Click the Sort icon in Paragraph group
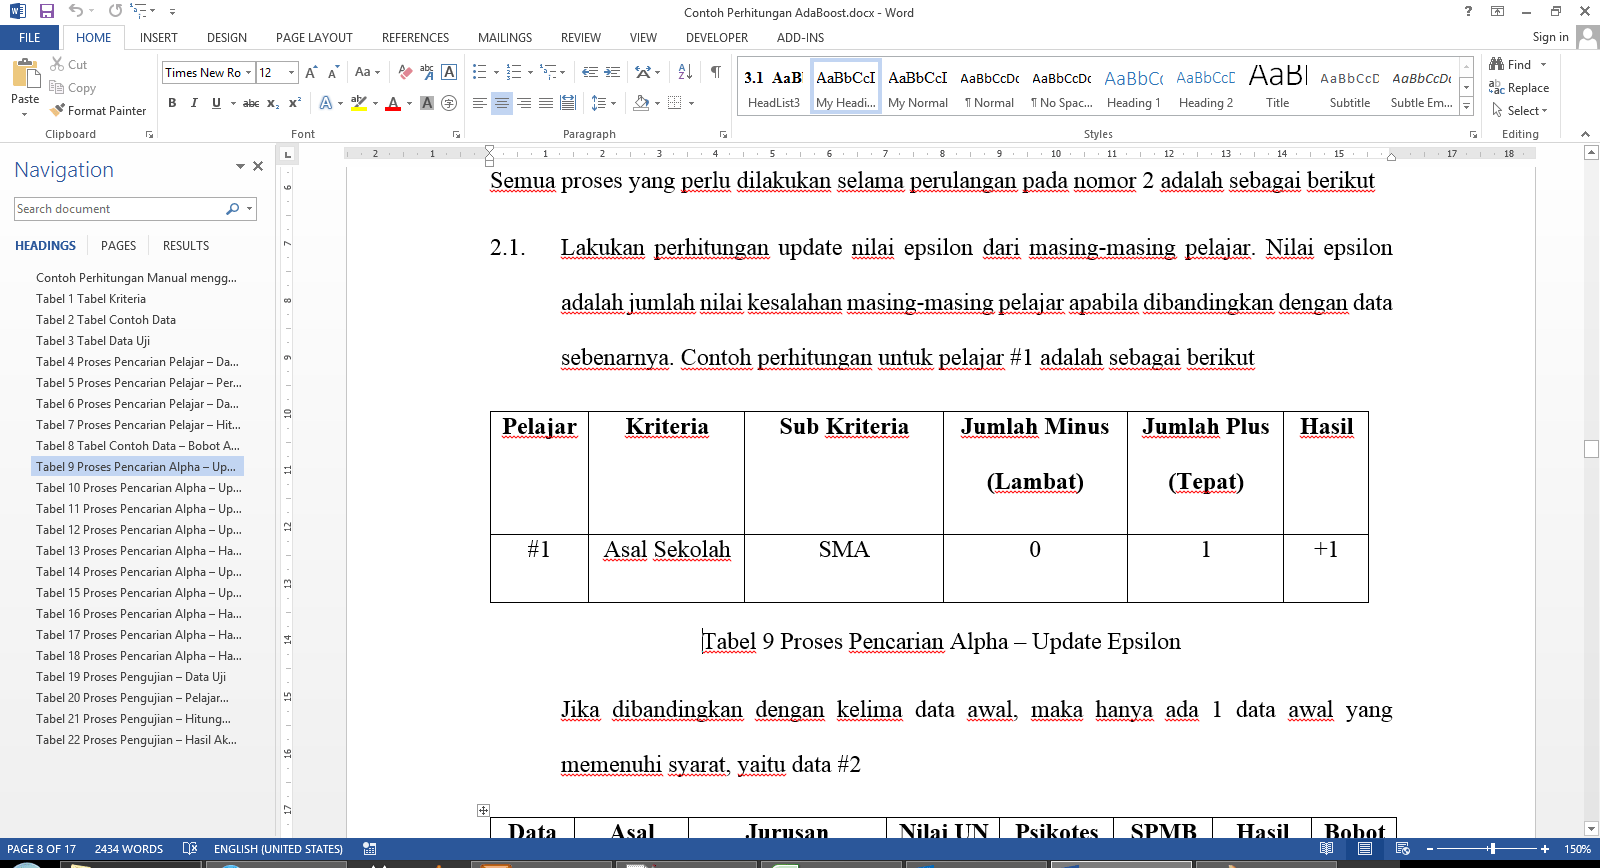Image resolution: width=1600 pixels, height=868 pixels. coord(685,72)
